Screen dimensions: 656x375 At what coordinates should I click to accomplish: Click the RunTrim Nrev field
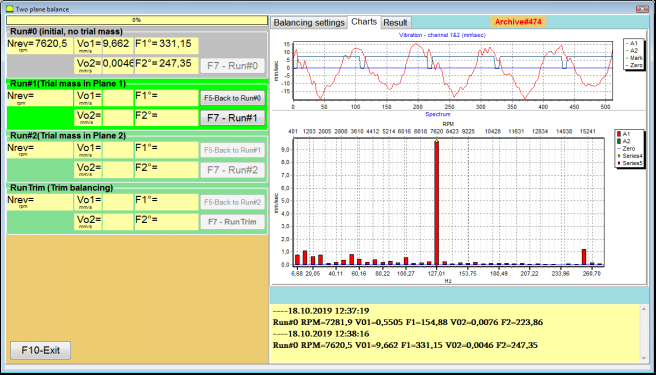[40, 202]
